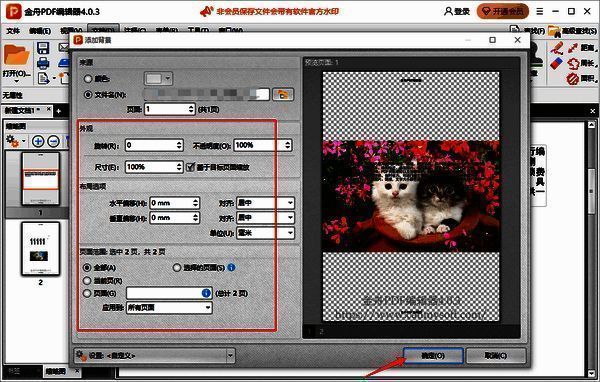This screenshot has height=382, width=600.
Task: Click 尺寸(E) size spinner arrows
Action: tap(179, 167)
